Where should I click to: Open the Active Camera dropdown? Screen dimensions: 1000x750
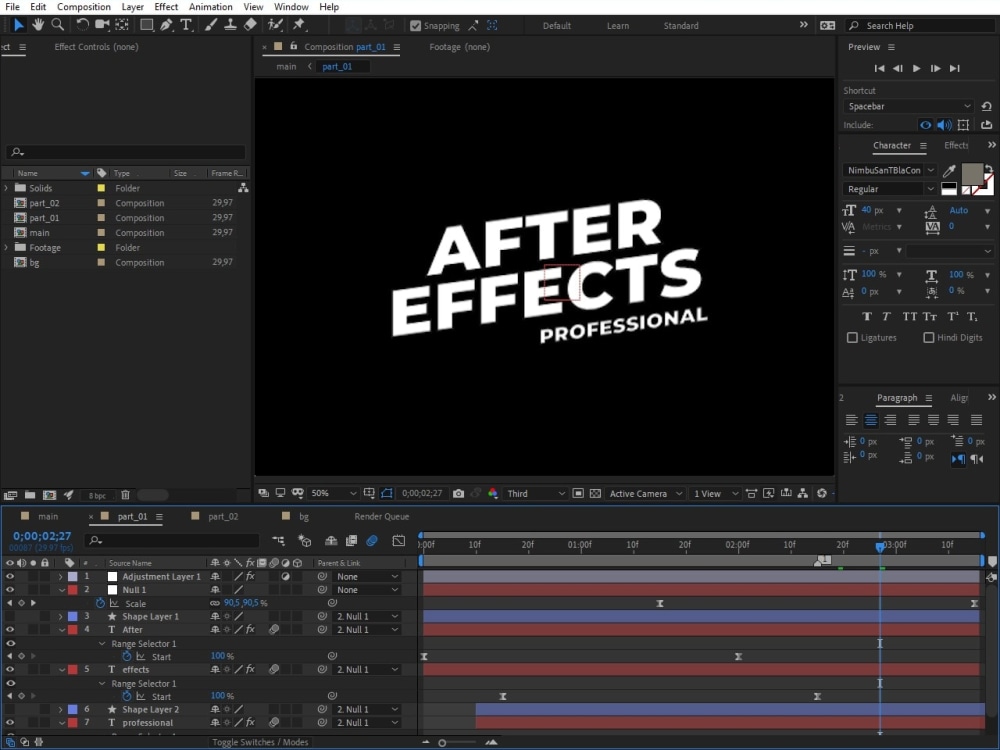click(645, 494)
